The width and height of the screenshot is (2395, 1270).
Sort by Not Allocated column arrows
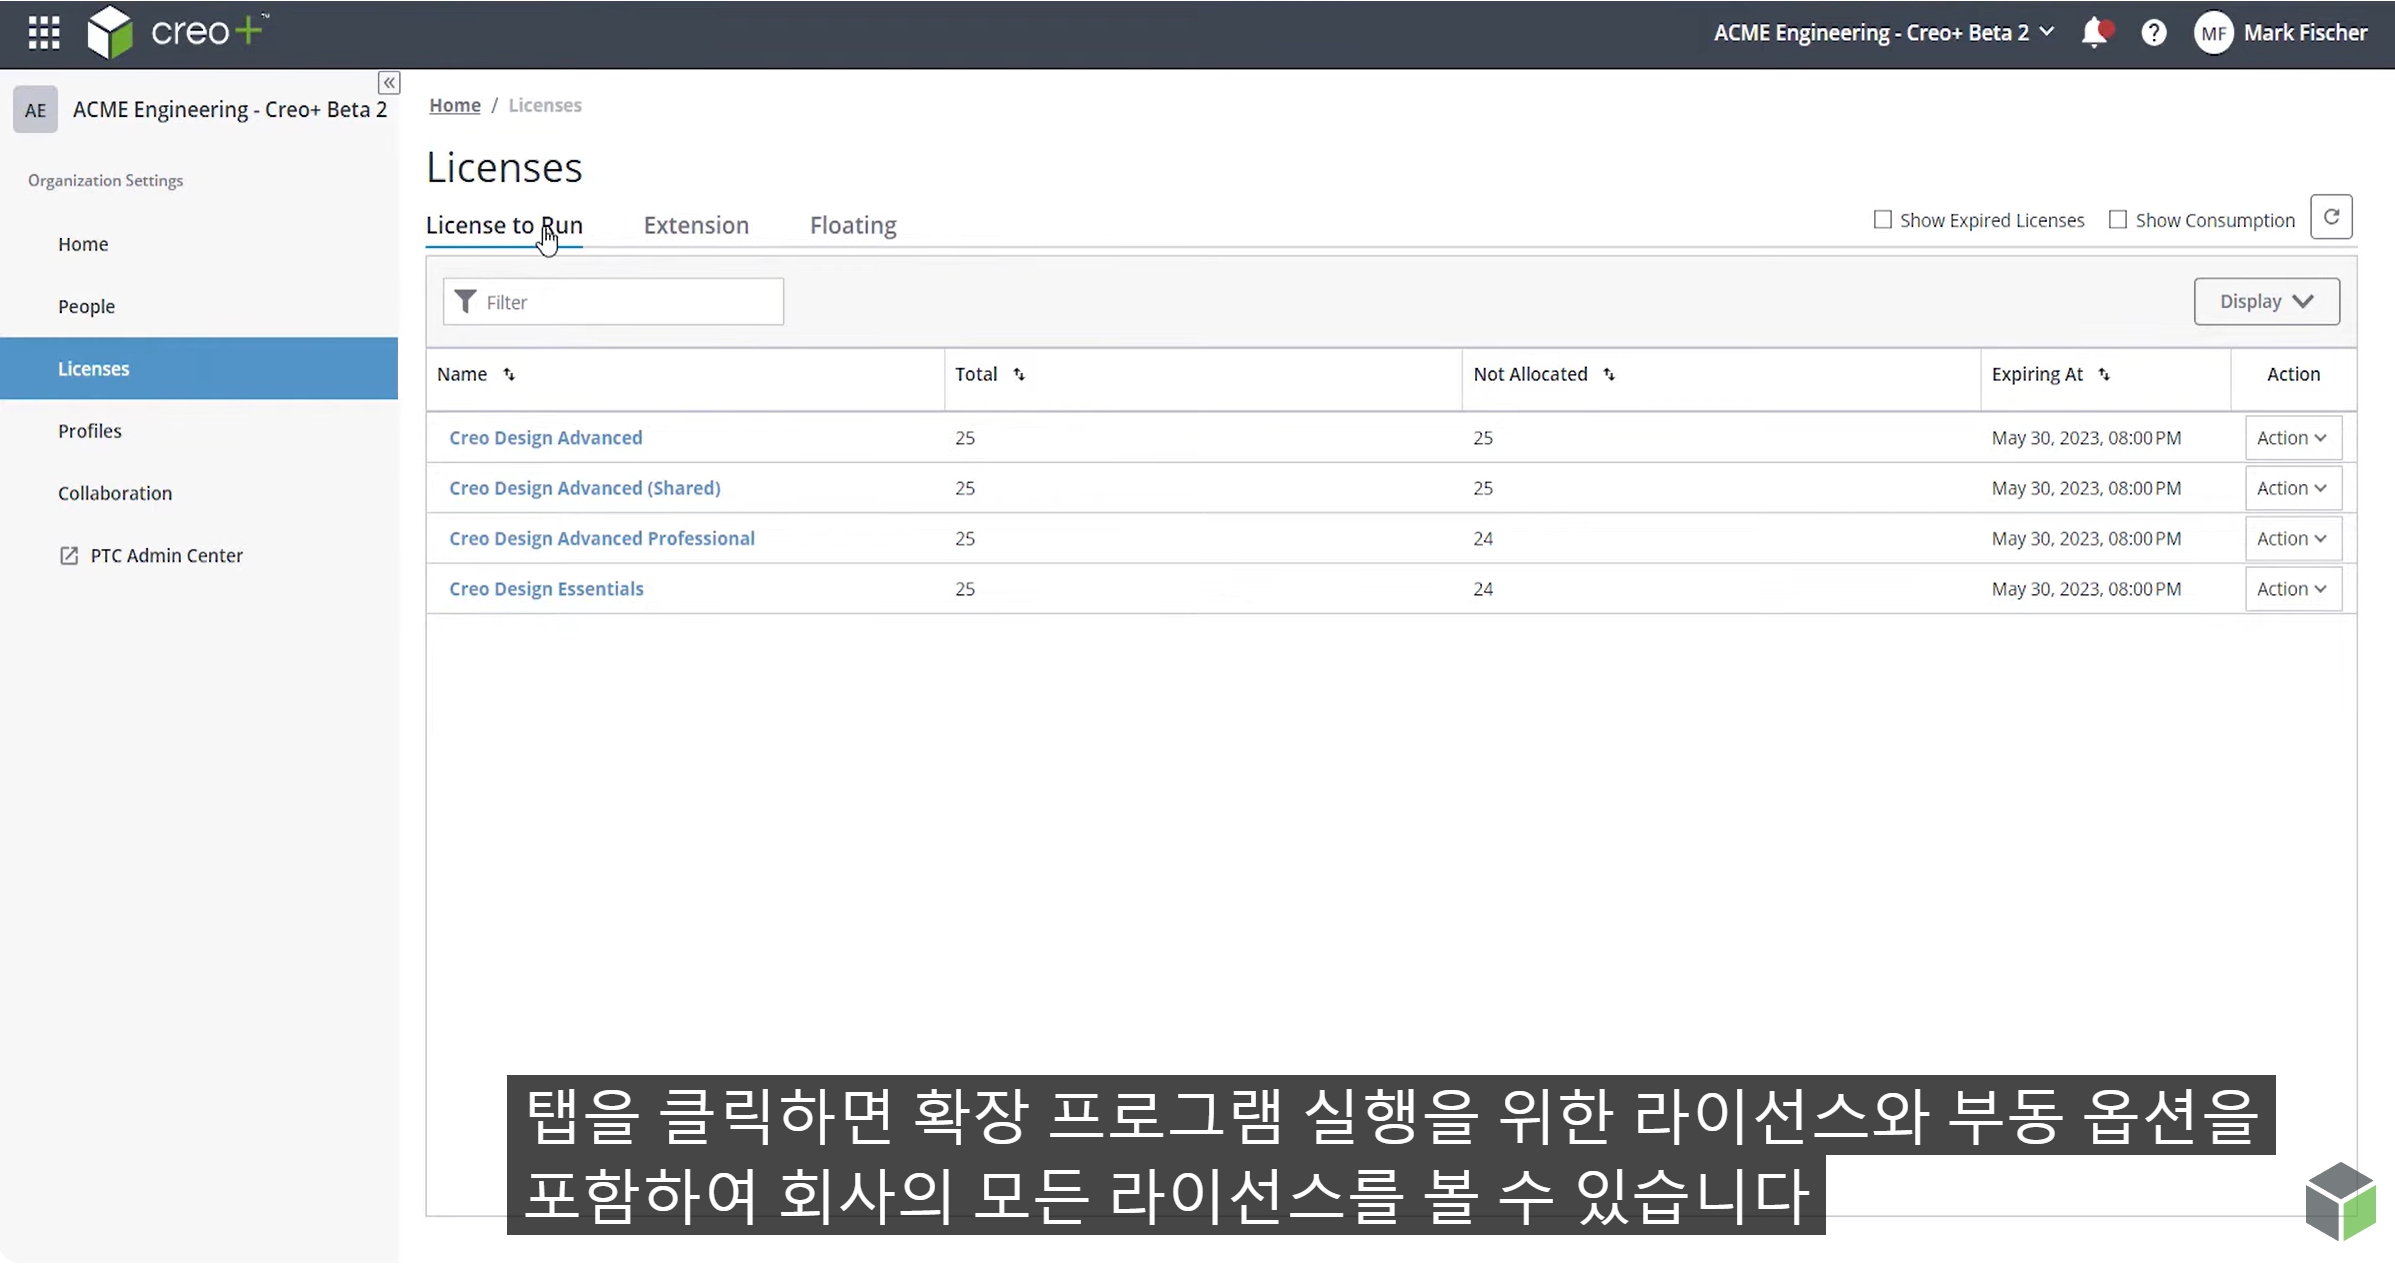(1609, 374)
